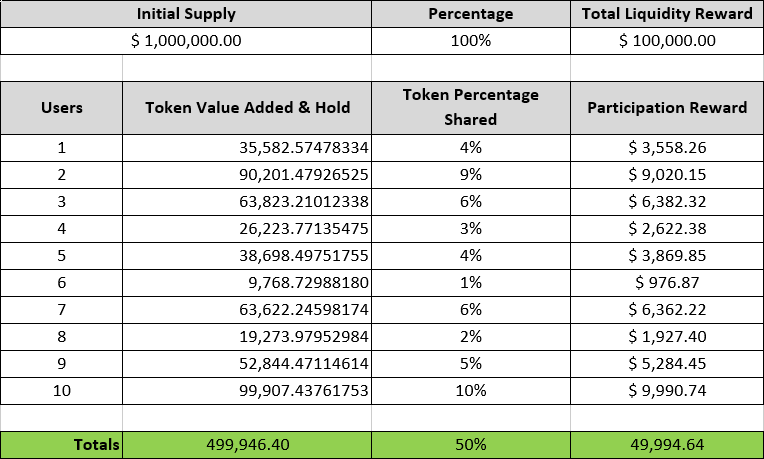
Task: Click the Users column header
Action: click(62, 107)
